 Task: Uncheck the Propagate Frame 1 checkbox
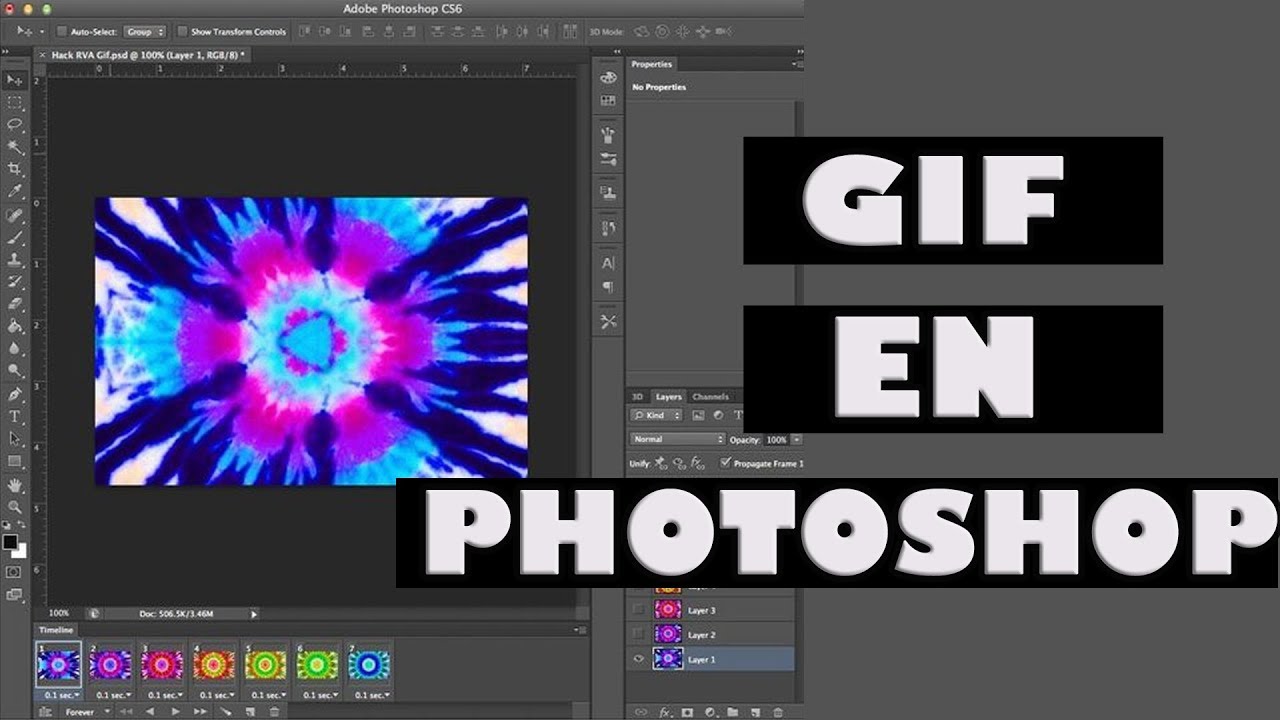click(726, 463)
